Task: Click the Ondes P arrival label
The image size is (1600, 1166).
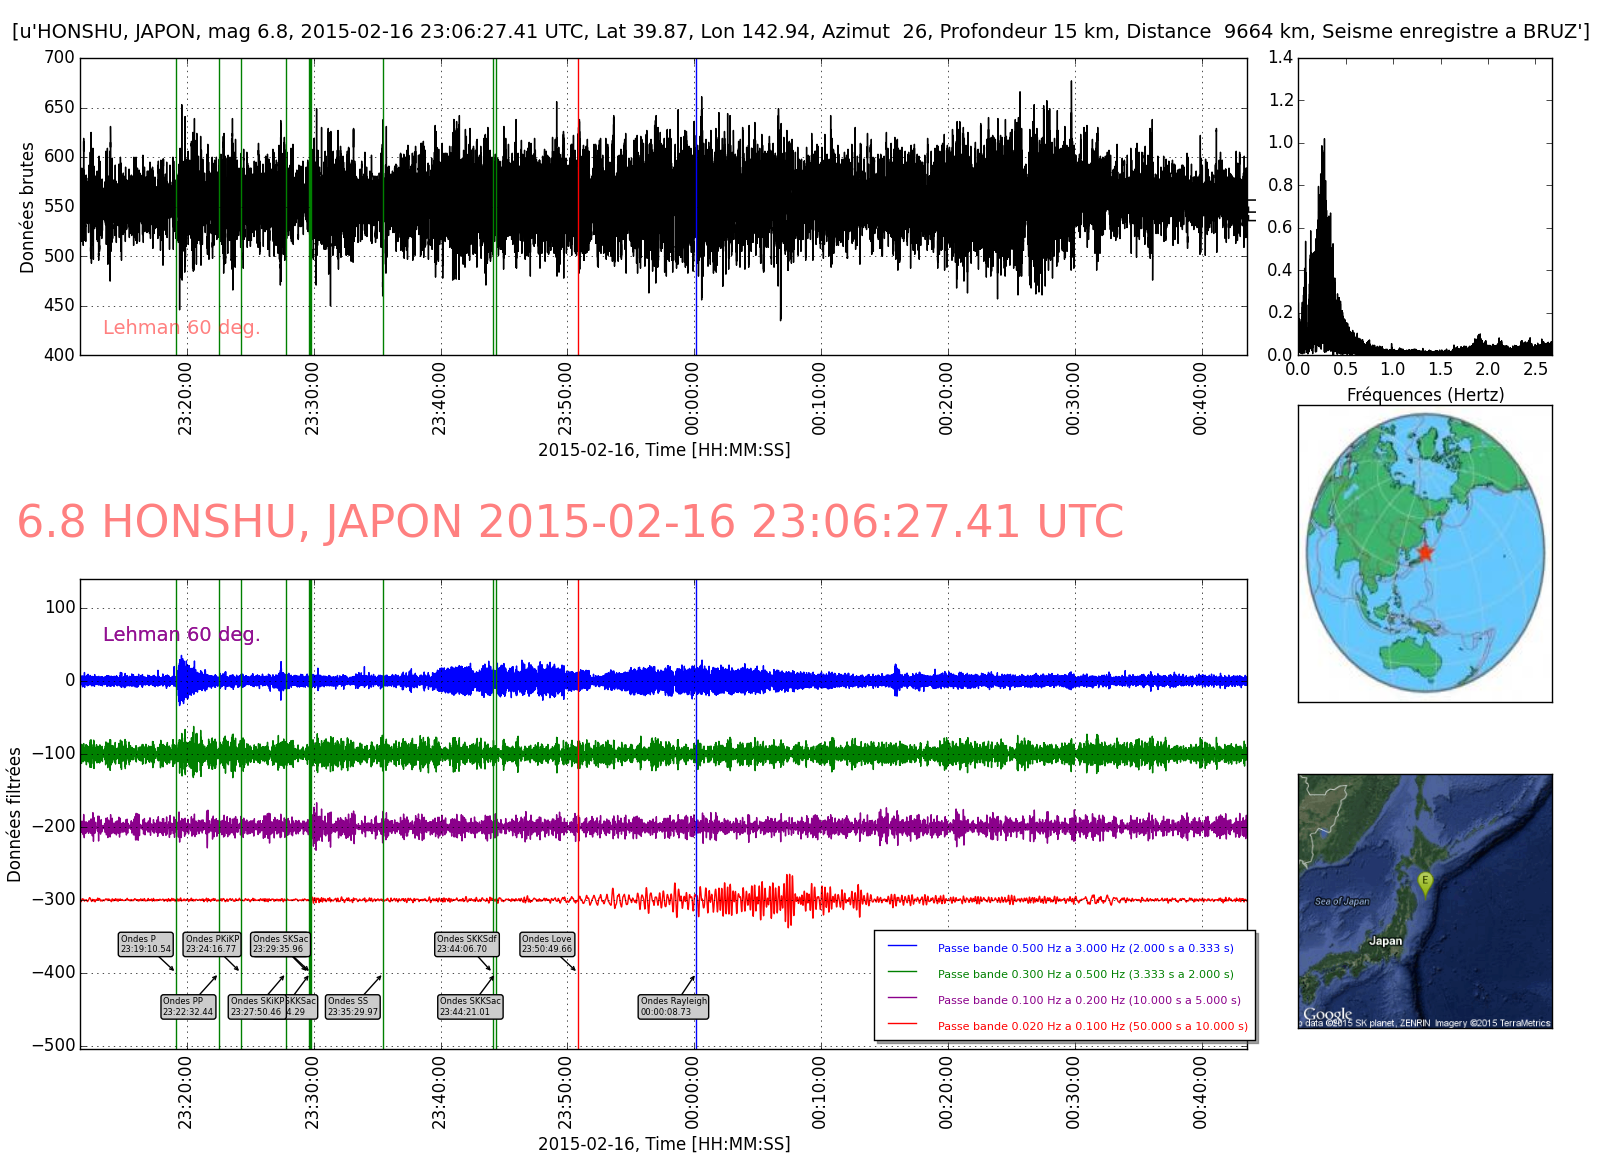Action: pyautogui.click(x=145, y=944)
